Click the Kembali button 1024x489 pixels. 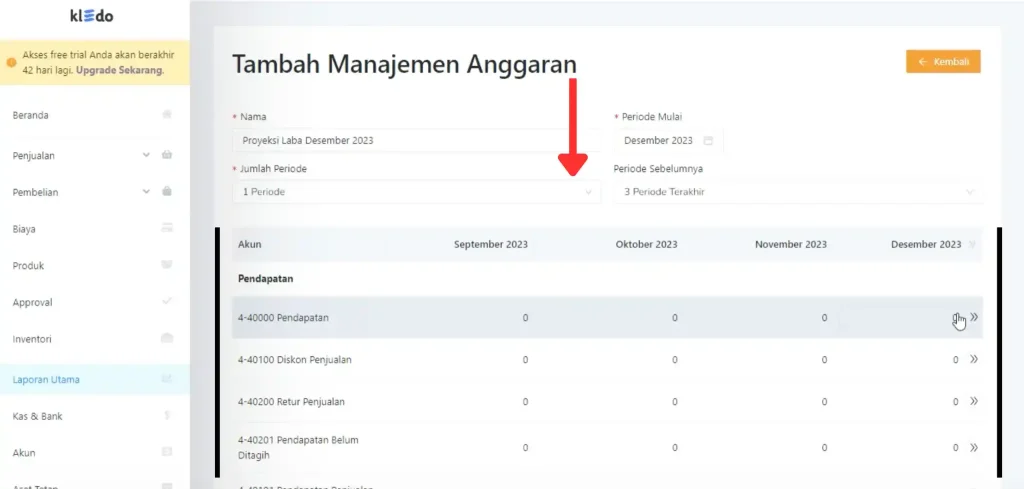pos(943,61)
